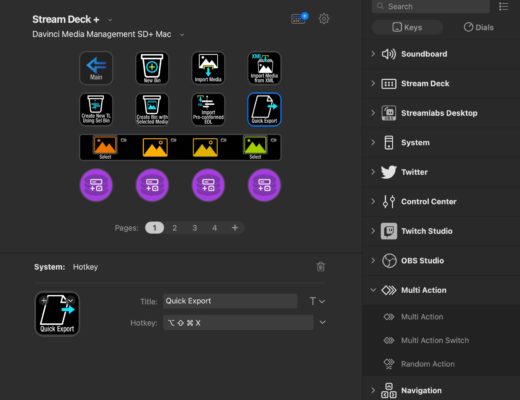The image size is (520, 400).
Task: Expand the System category
Action: tap(373, 142)
